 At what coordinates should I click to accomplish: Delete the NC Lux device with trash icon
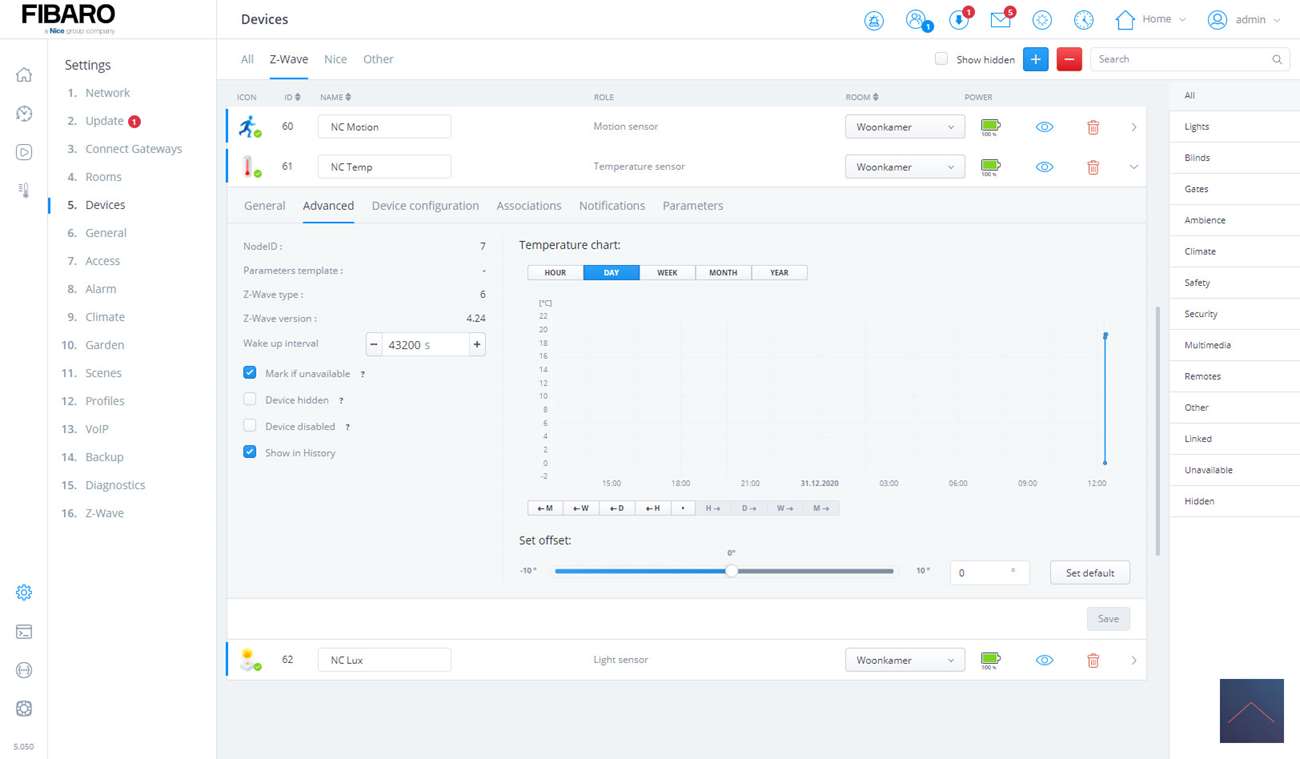tap(1093, 660)
